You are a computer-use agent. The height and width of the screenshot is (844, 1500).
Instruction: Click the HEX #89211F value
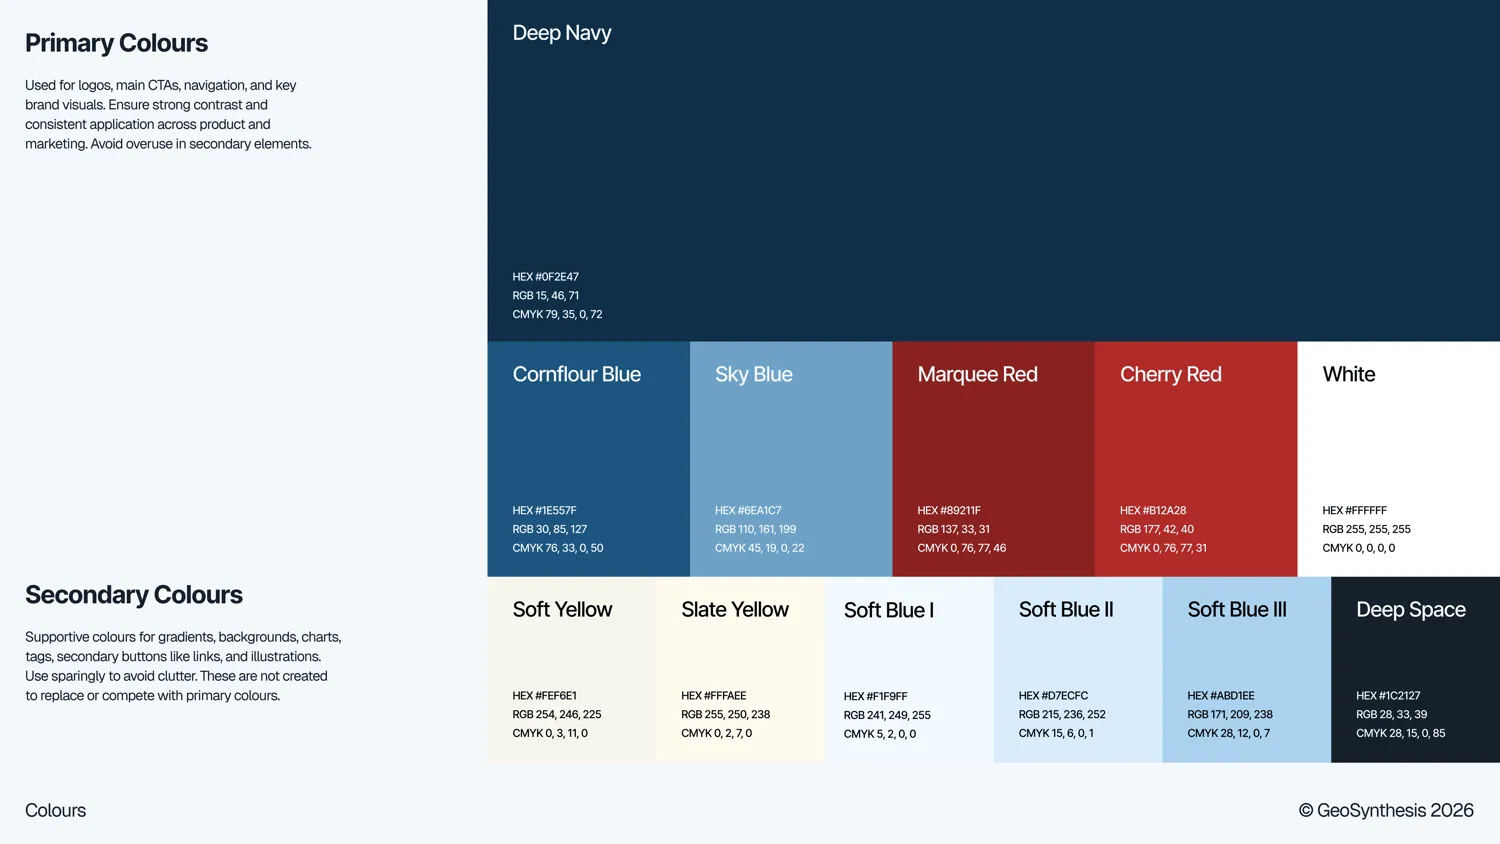point(949,511)
